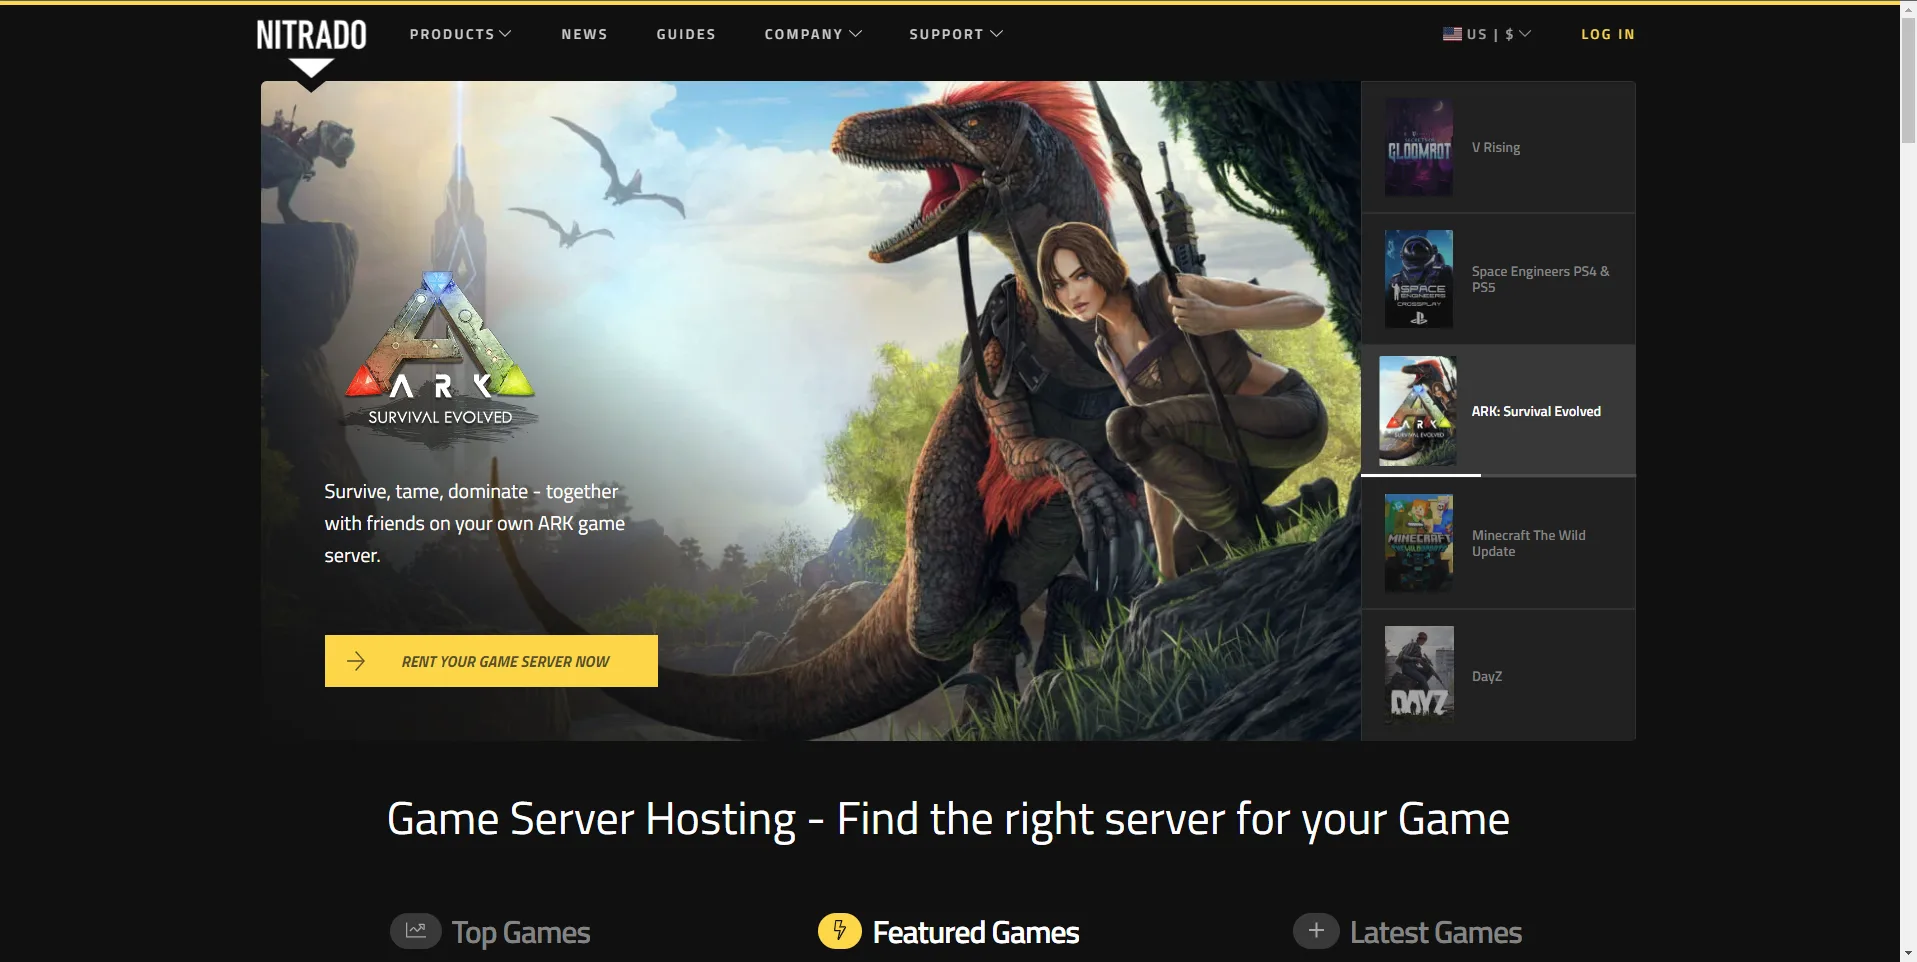Open the V Rising game thumbnail
Screen dimensions: 1917x962
[1419, 147]
